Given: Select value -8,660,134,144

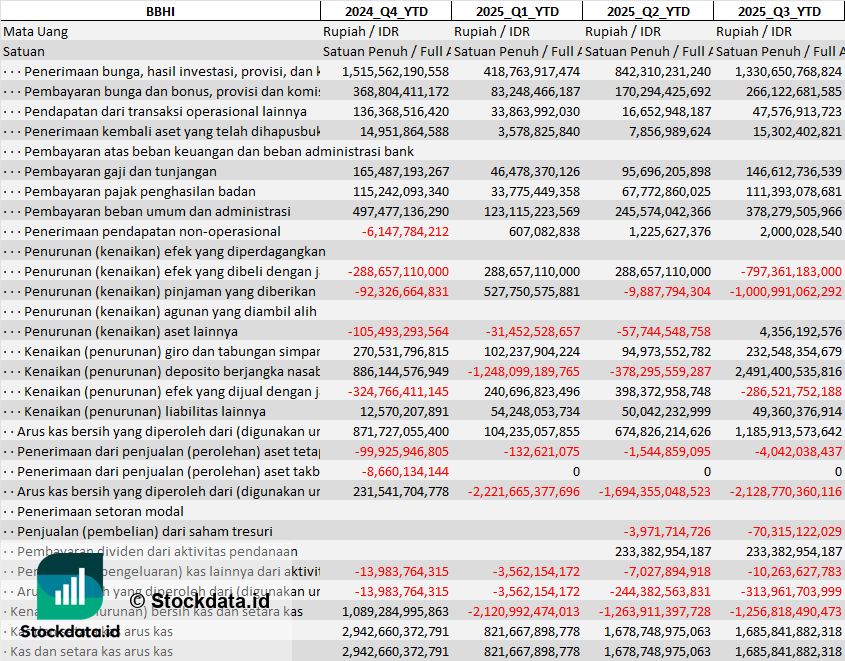Looking at the screenshot, I should tap(405, 471).
